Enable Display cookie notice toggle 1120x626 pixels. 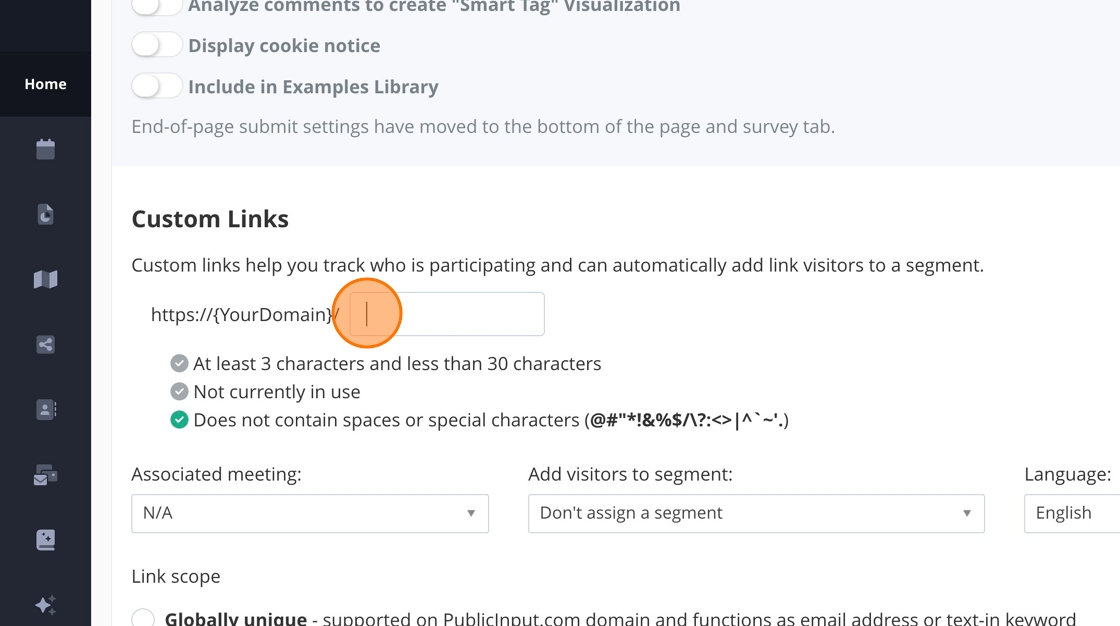coord(157,45)
